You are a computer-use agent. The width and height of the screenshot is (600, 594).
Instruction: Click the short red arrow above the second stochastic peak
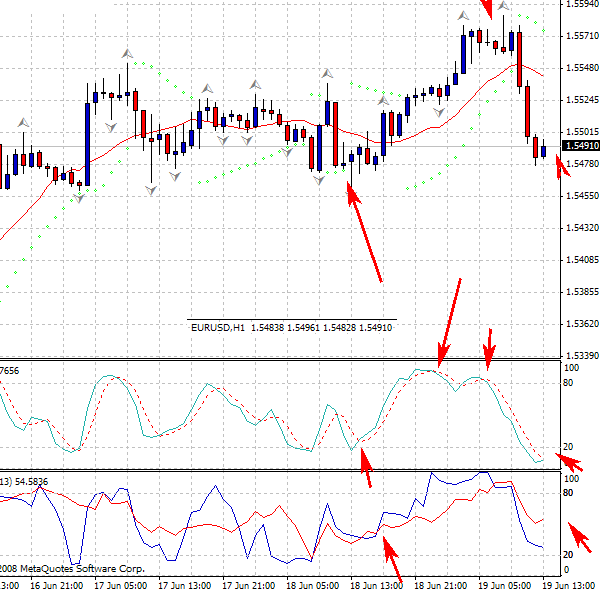(489, 348)
